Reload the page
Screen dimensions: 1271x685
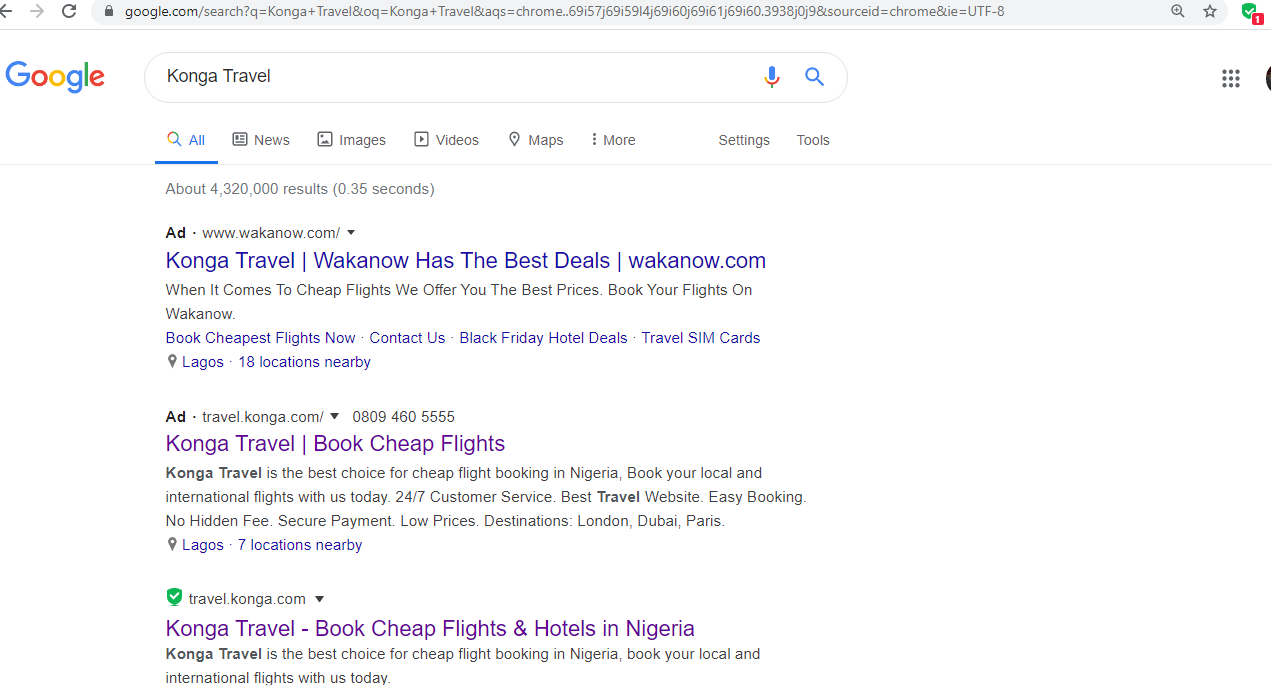[x=69, y=11]
